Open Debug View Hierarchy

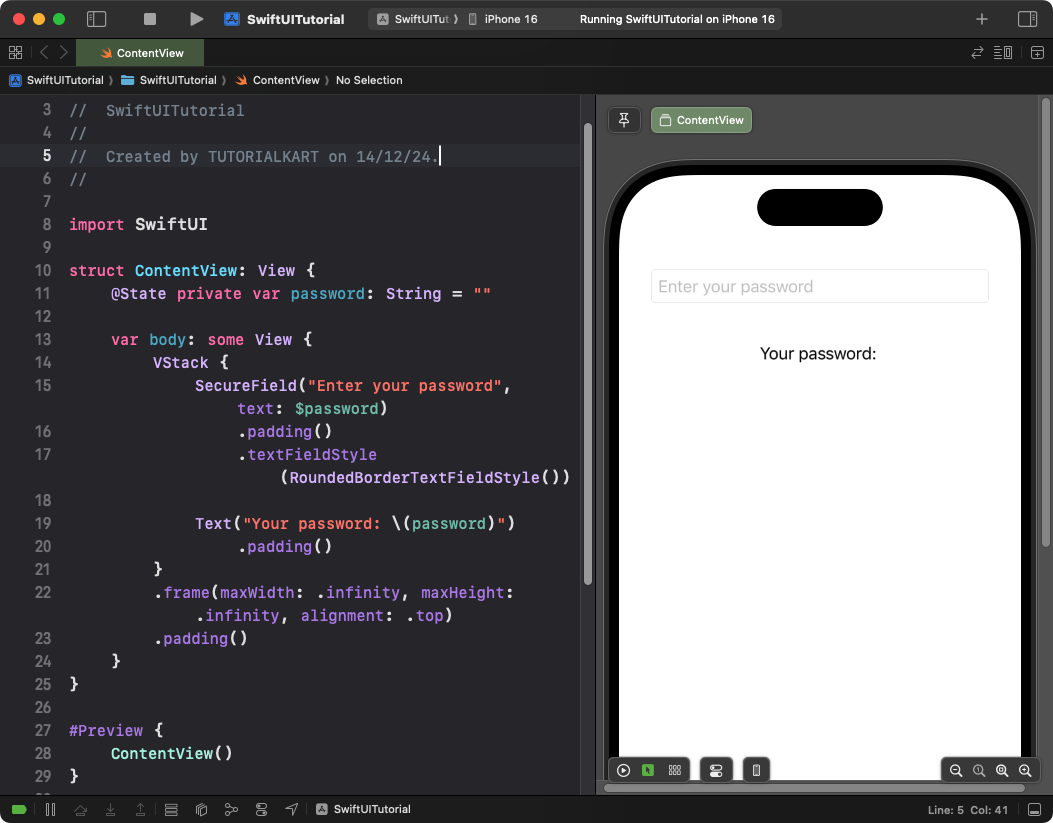[x=201, y=809]
